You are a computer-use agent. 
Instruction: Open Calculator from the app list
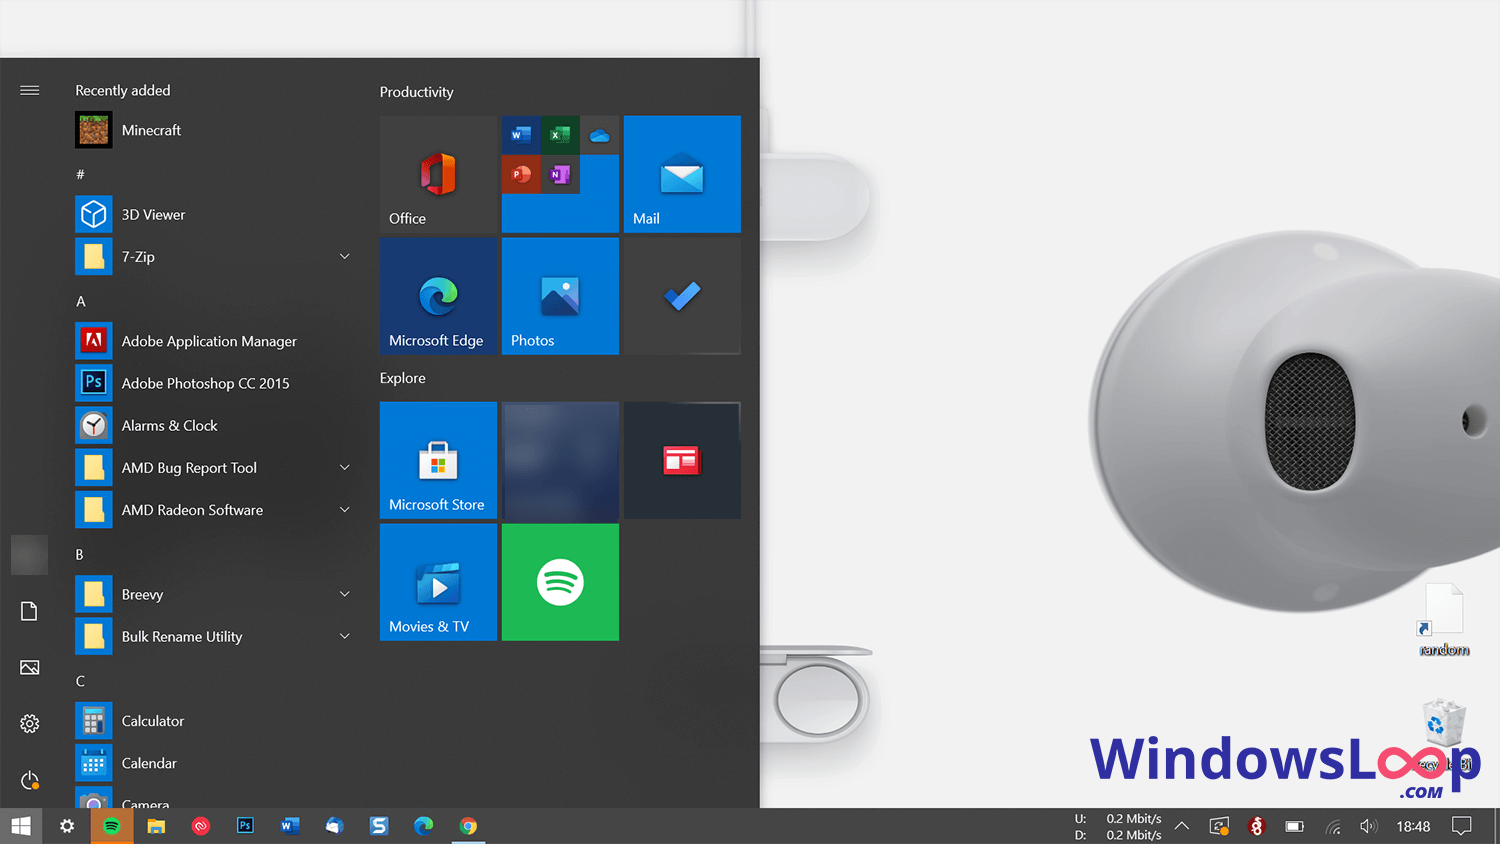coord(215,721)
